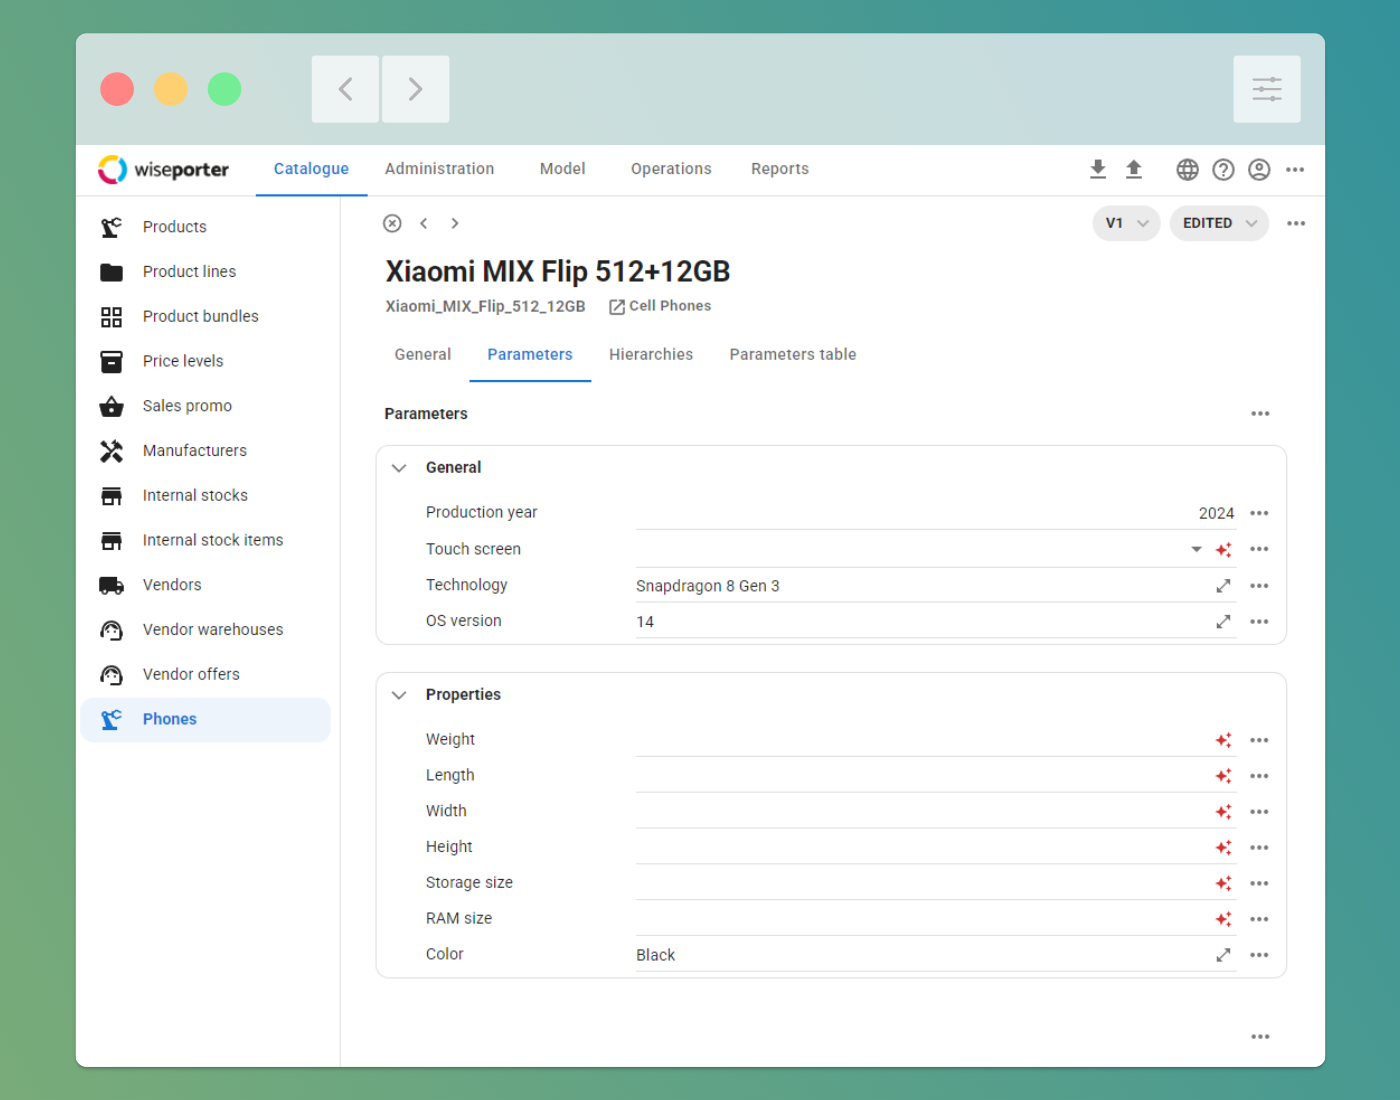Open Vendors in the sidebar
Viewport: 1400px width, 1100px height.
(205, 585)
